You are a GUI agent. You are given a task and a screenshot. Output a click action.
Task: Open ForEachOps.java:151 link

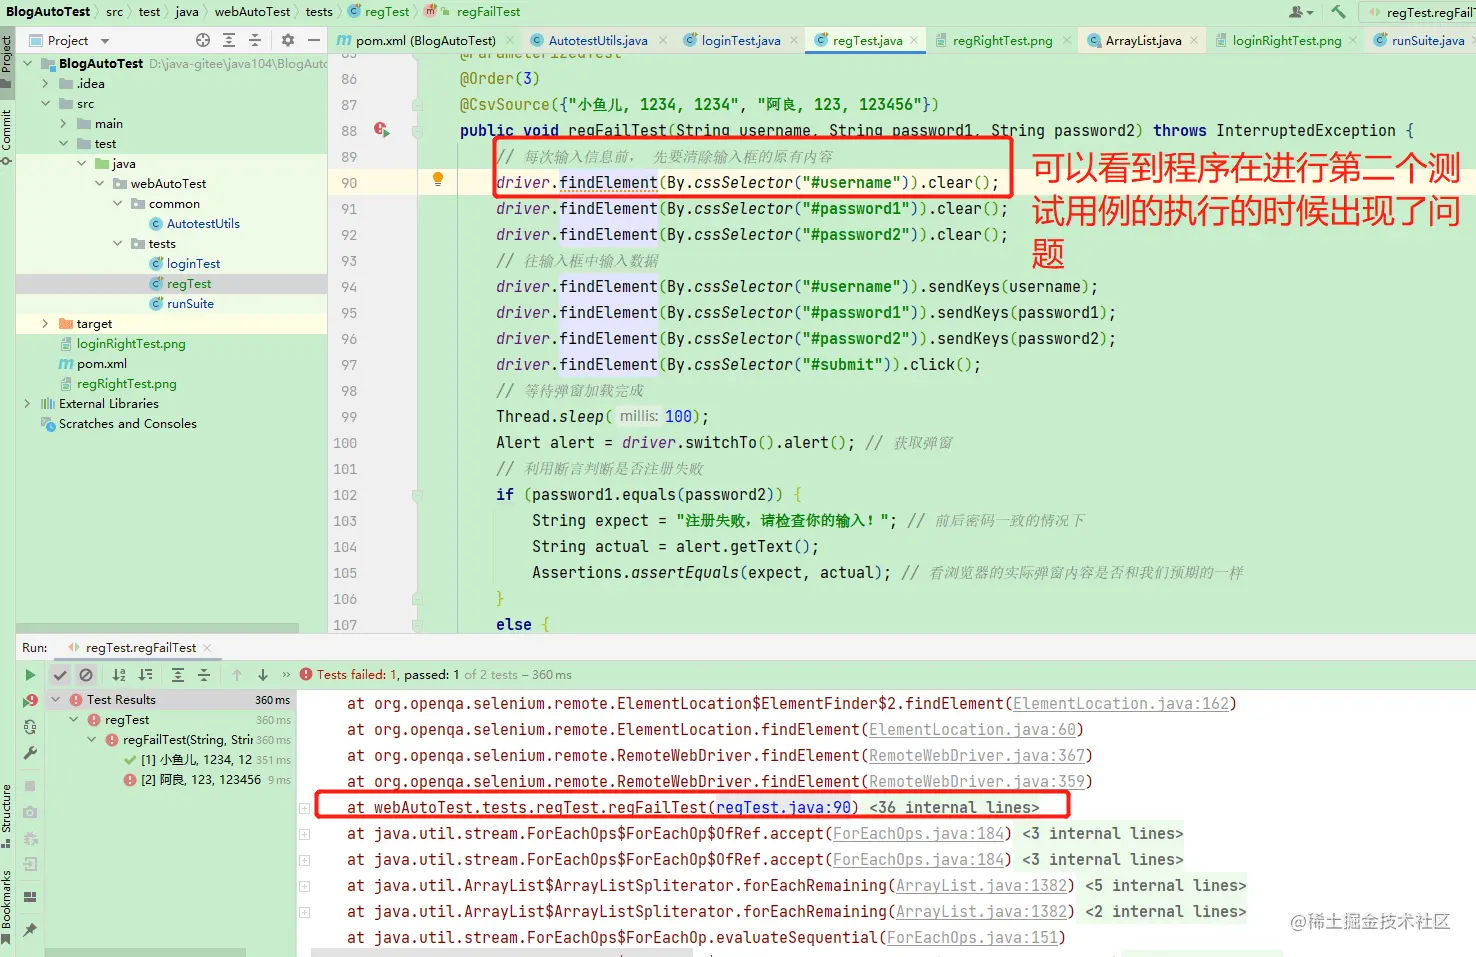[972, 938]
